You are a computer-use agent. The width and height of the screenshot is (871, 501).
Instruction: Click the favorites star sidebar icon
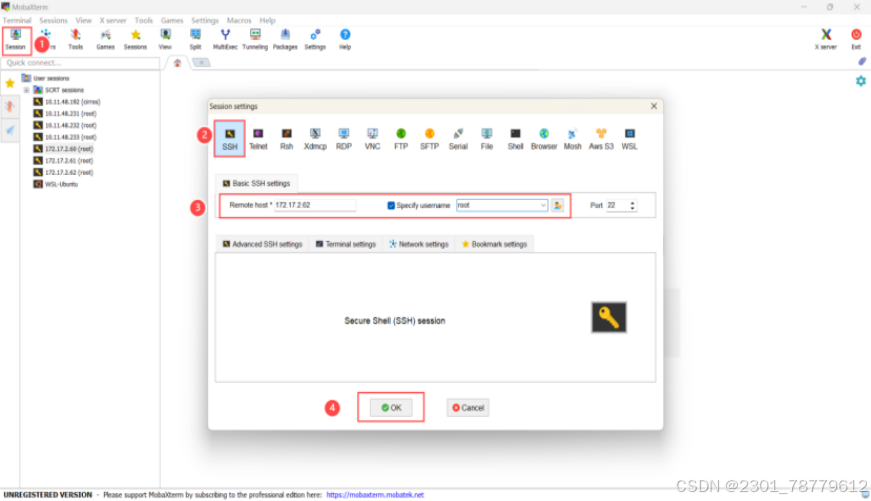pos(10,83)
